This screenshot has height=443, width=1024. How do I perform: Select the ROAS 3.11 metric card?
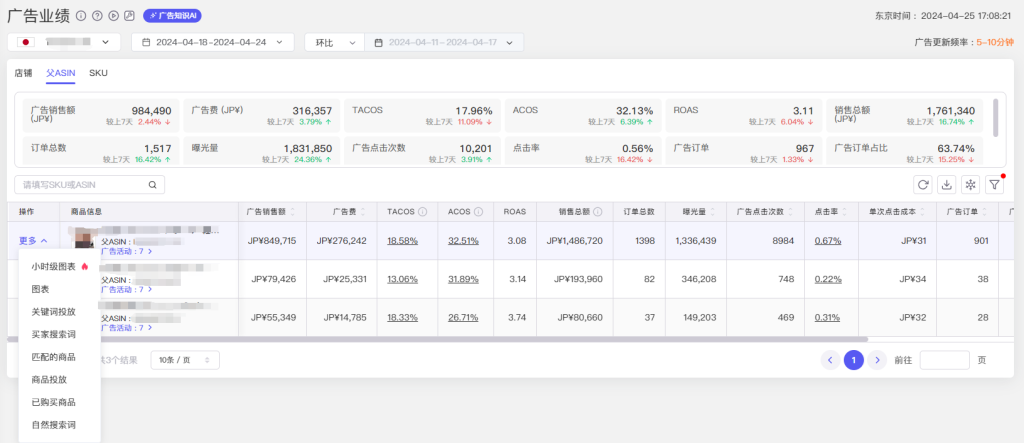tap(744, 115)
